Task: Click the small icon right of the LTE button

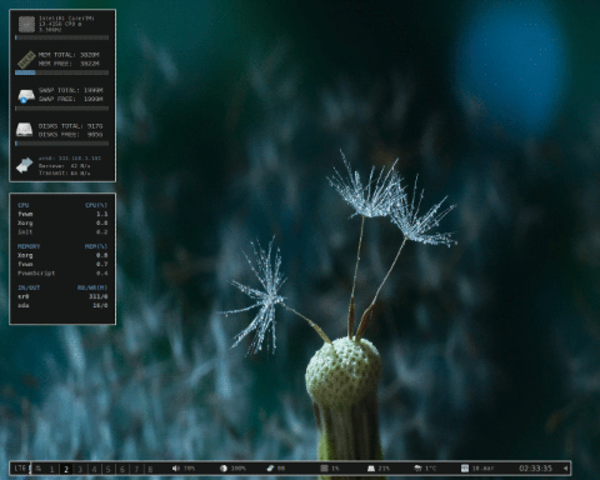Action: point(38,468)
